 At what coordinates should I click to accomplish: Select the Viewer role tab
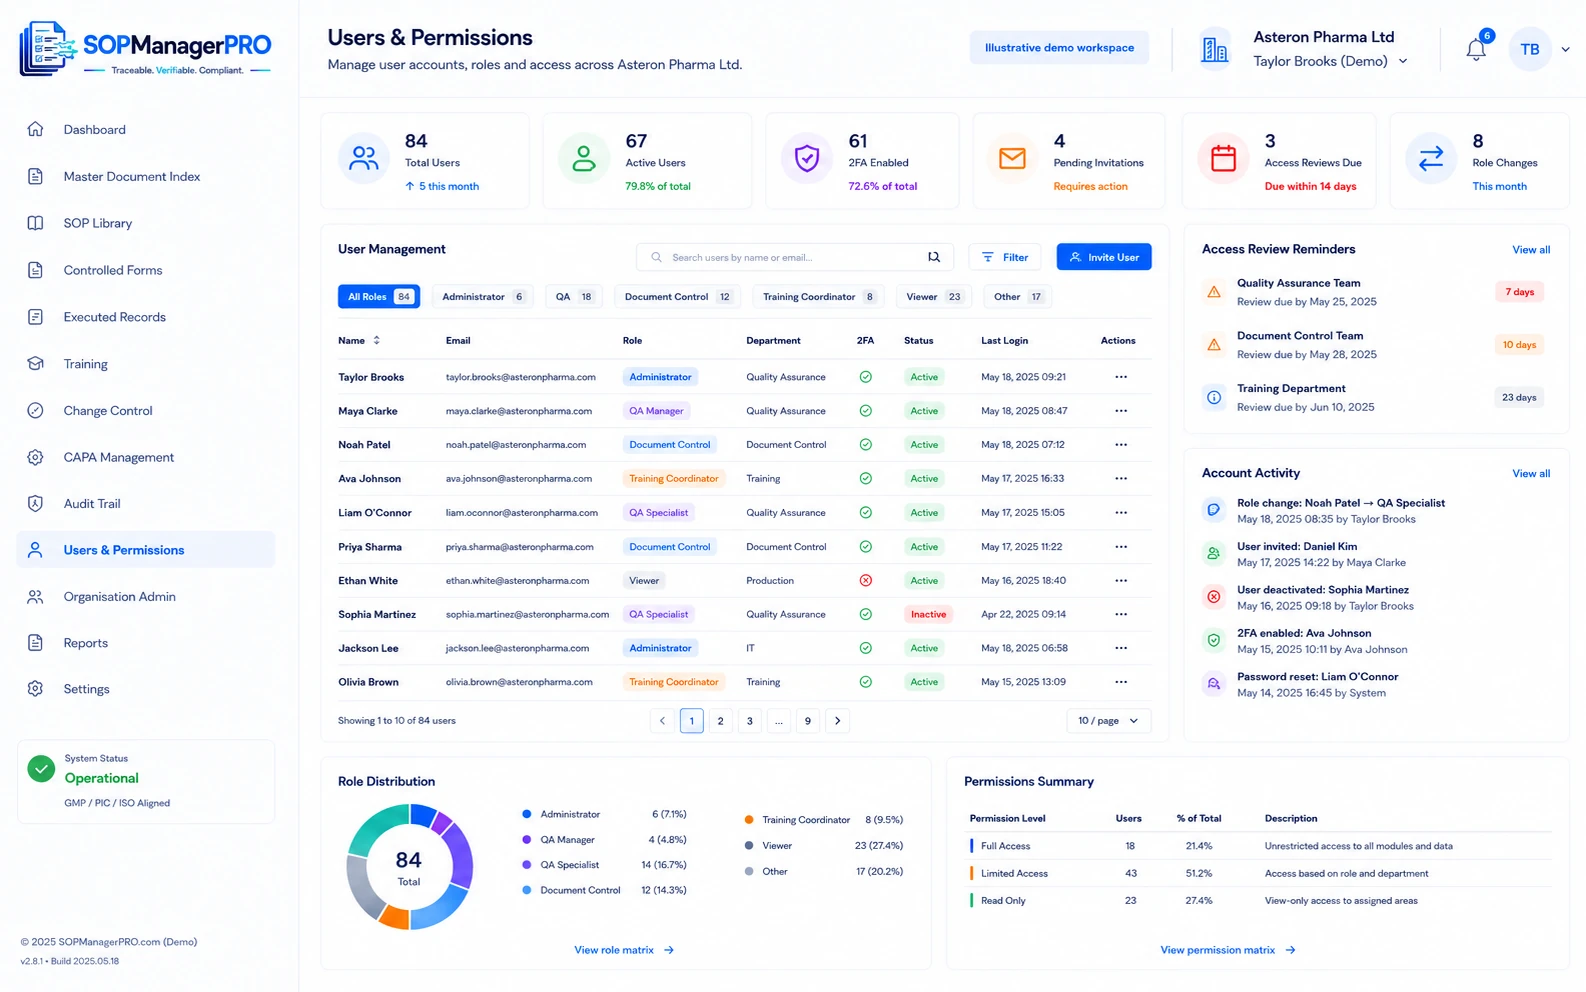pos(933,297)
